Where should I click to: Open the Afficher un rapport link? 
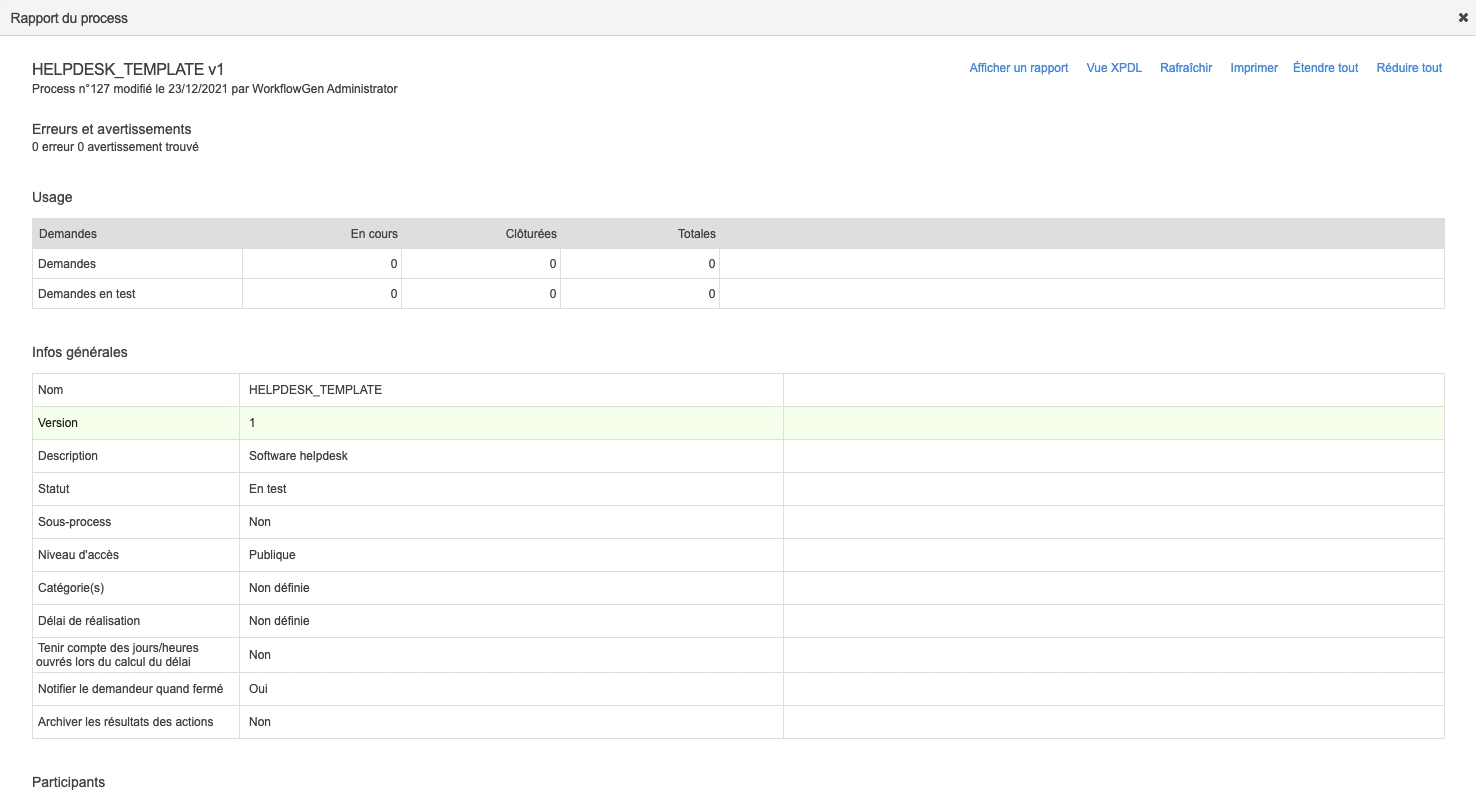1018,68
